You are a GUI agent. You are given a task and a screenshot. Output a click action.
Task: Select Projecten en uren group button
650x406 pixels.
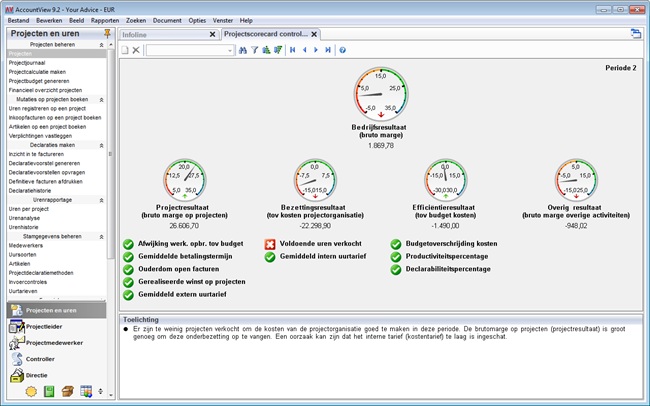pos(56,310)
